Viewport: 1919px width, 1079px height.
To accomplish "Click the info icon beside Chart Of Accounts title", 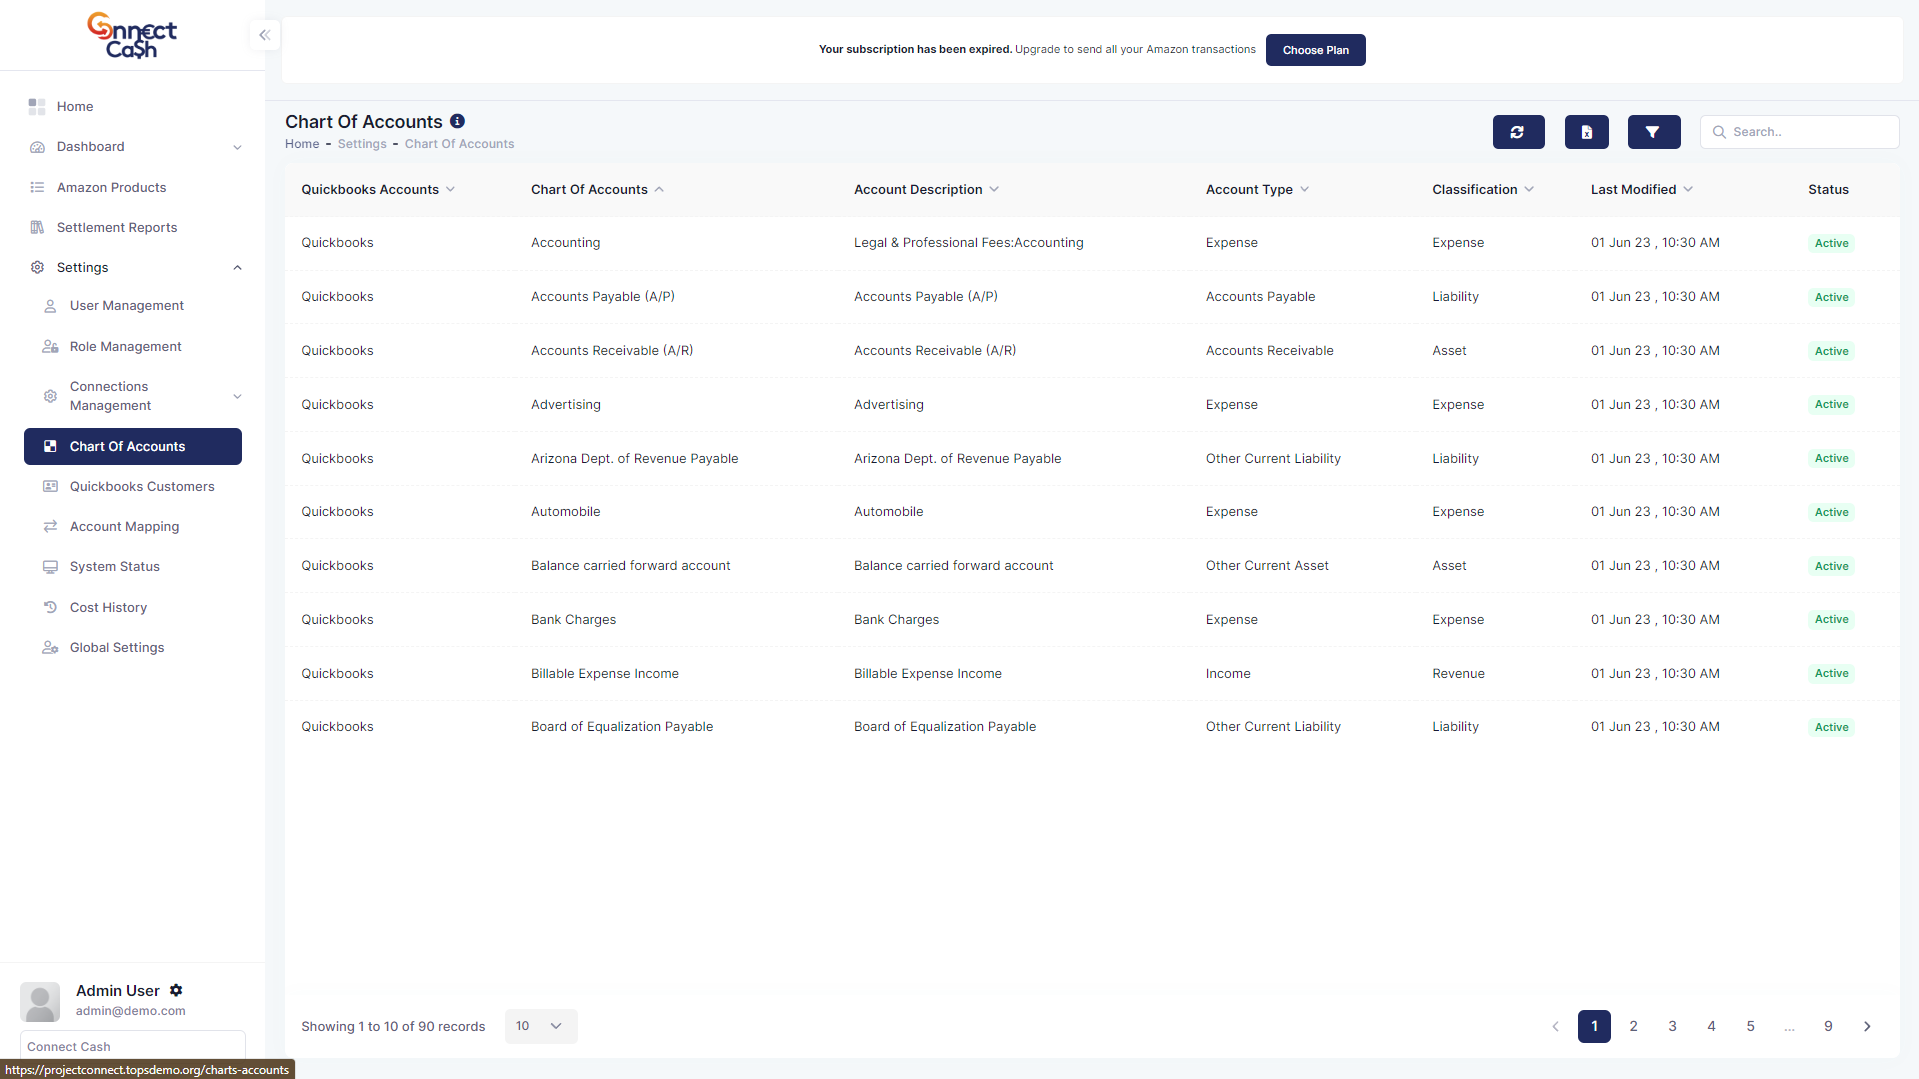I will (457, 121).
